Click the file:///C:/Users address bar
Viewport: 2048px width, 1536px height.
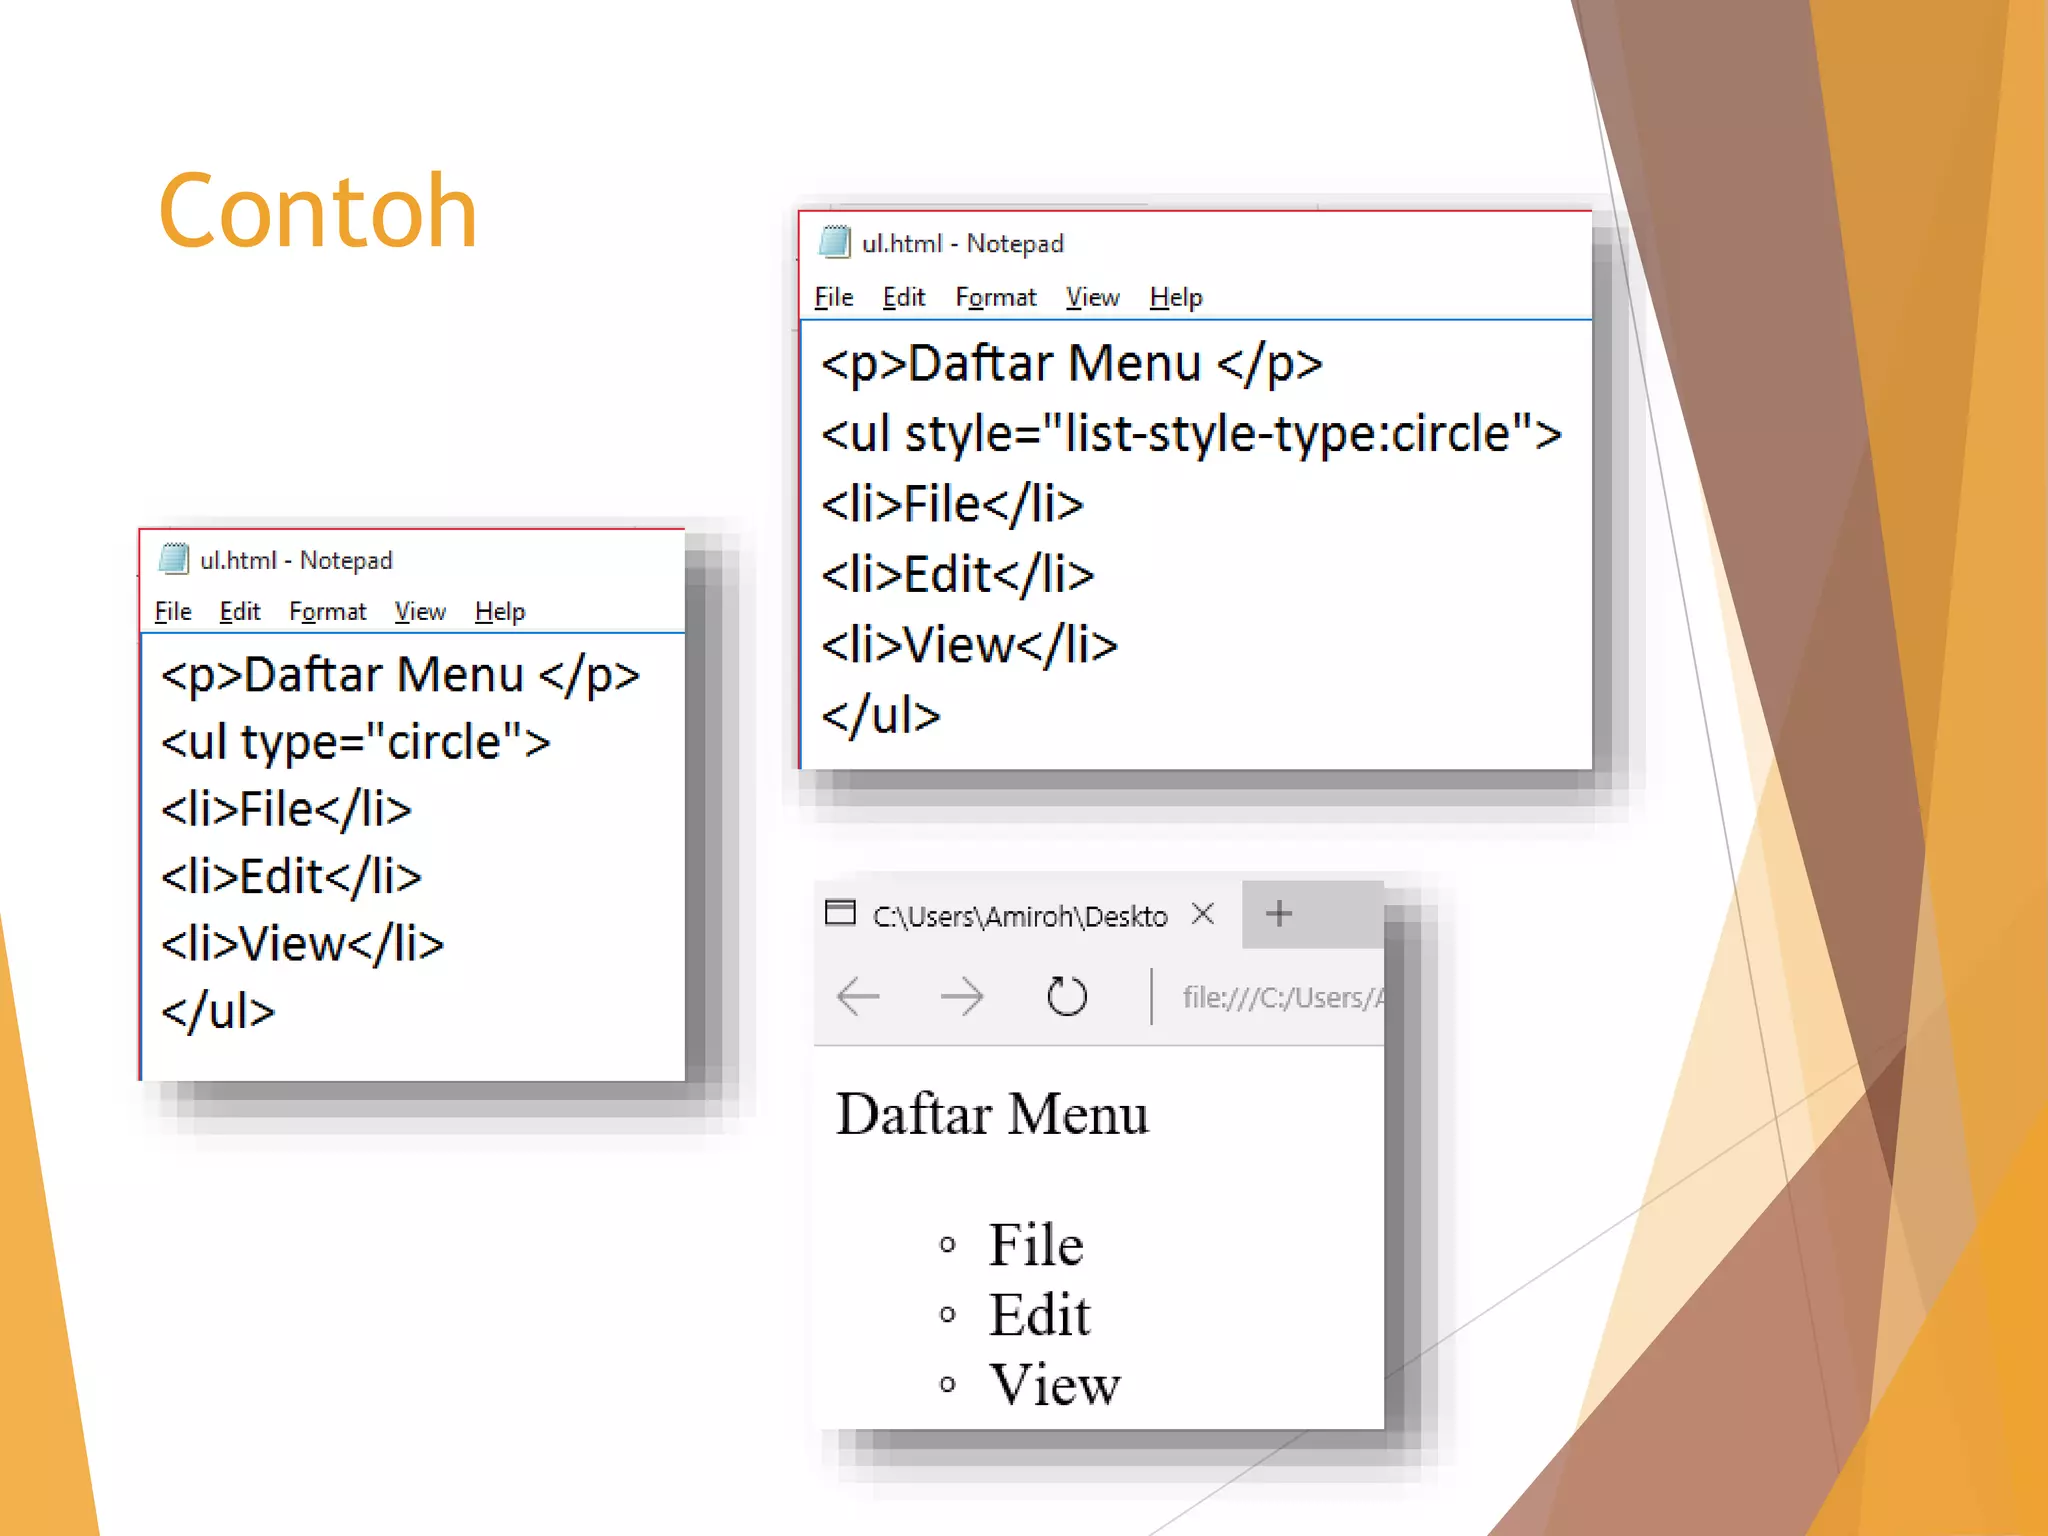(x=1280, y=997)
